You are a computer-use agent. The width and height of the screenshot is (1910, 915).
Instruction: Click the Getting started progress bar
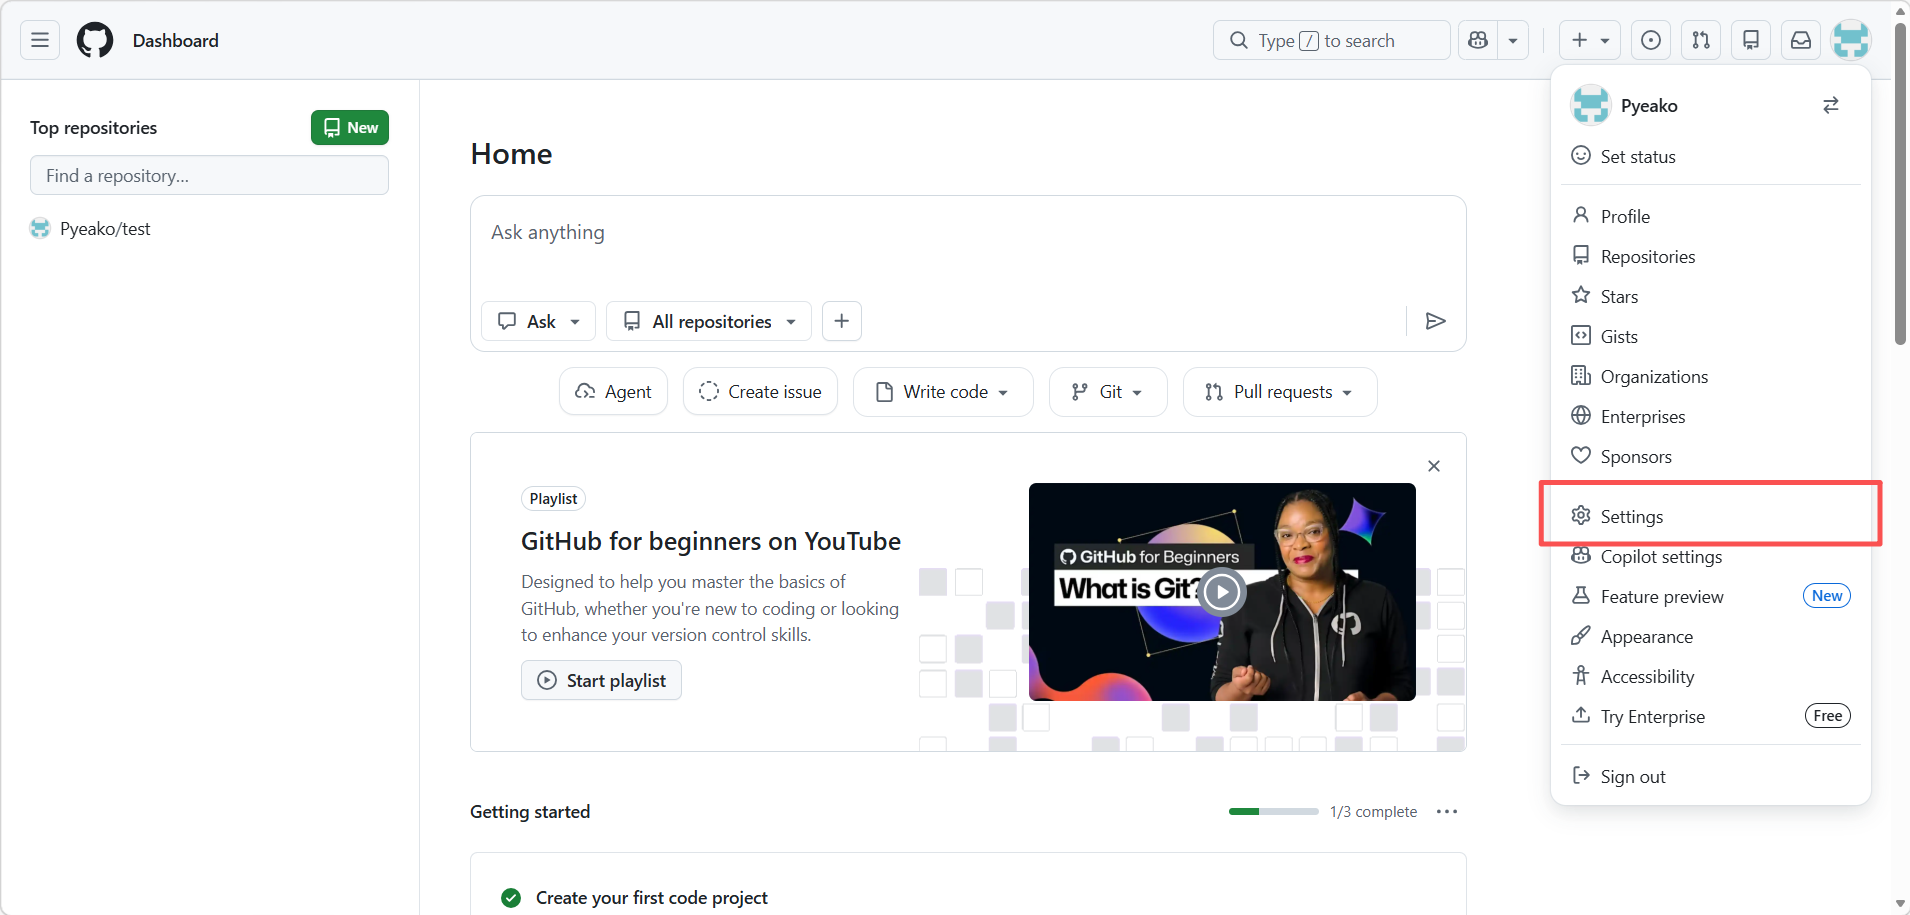(1273, 811)
